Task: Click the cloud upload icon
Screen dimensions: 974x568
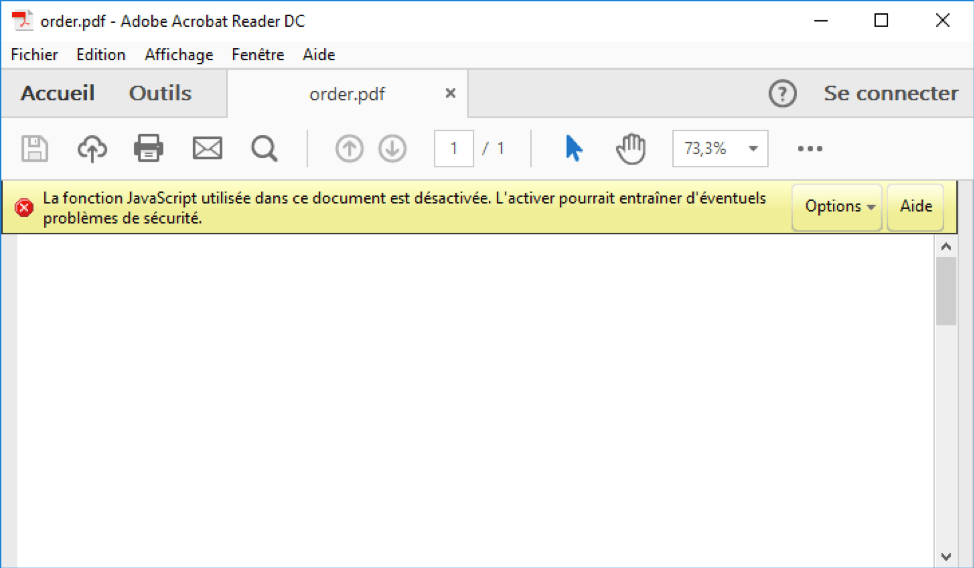Action: (x=92, y=149)
